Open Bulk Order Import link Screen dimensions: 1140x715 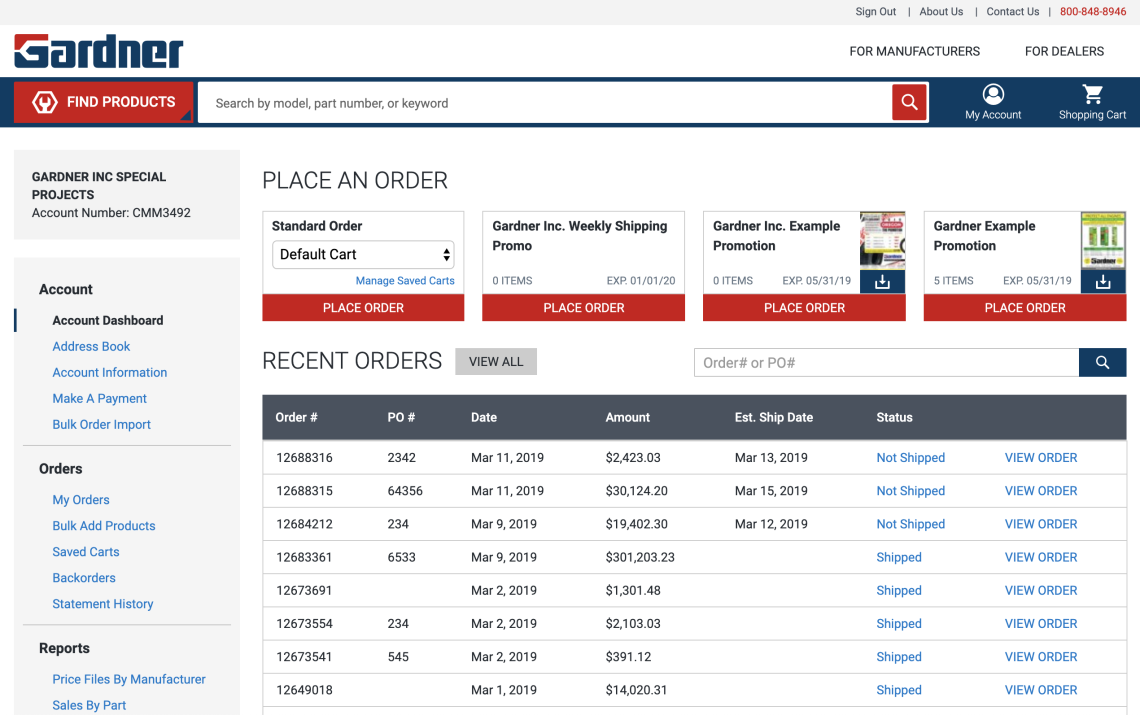coord(102,425)
